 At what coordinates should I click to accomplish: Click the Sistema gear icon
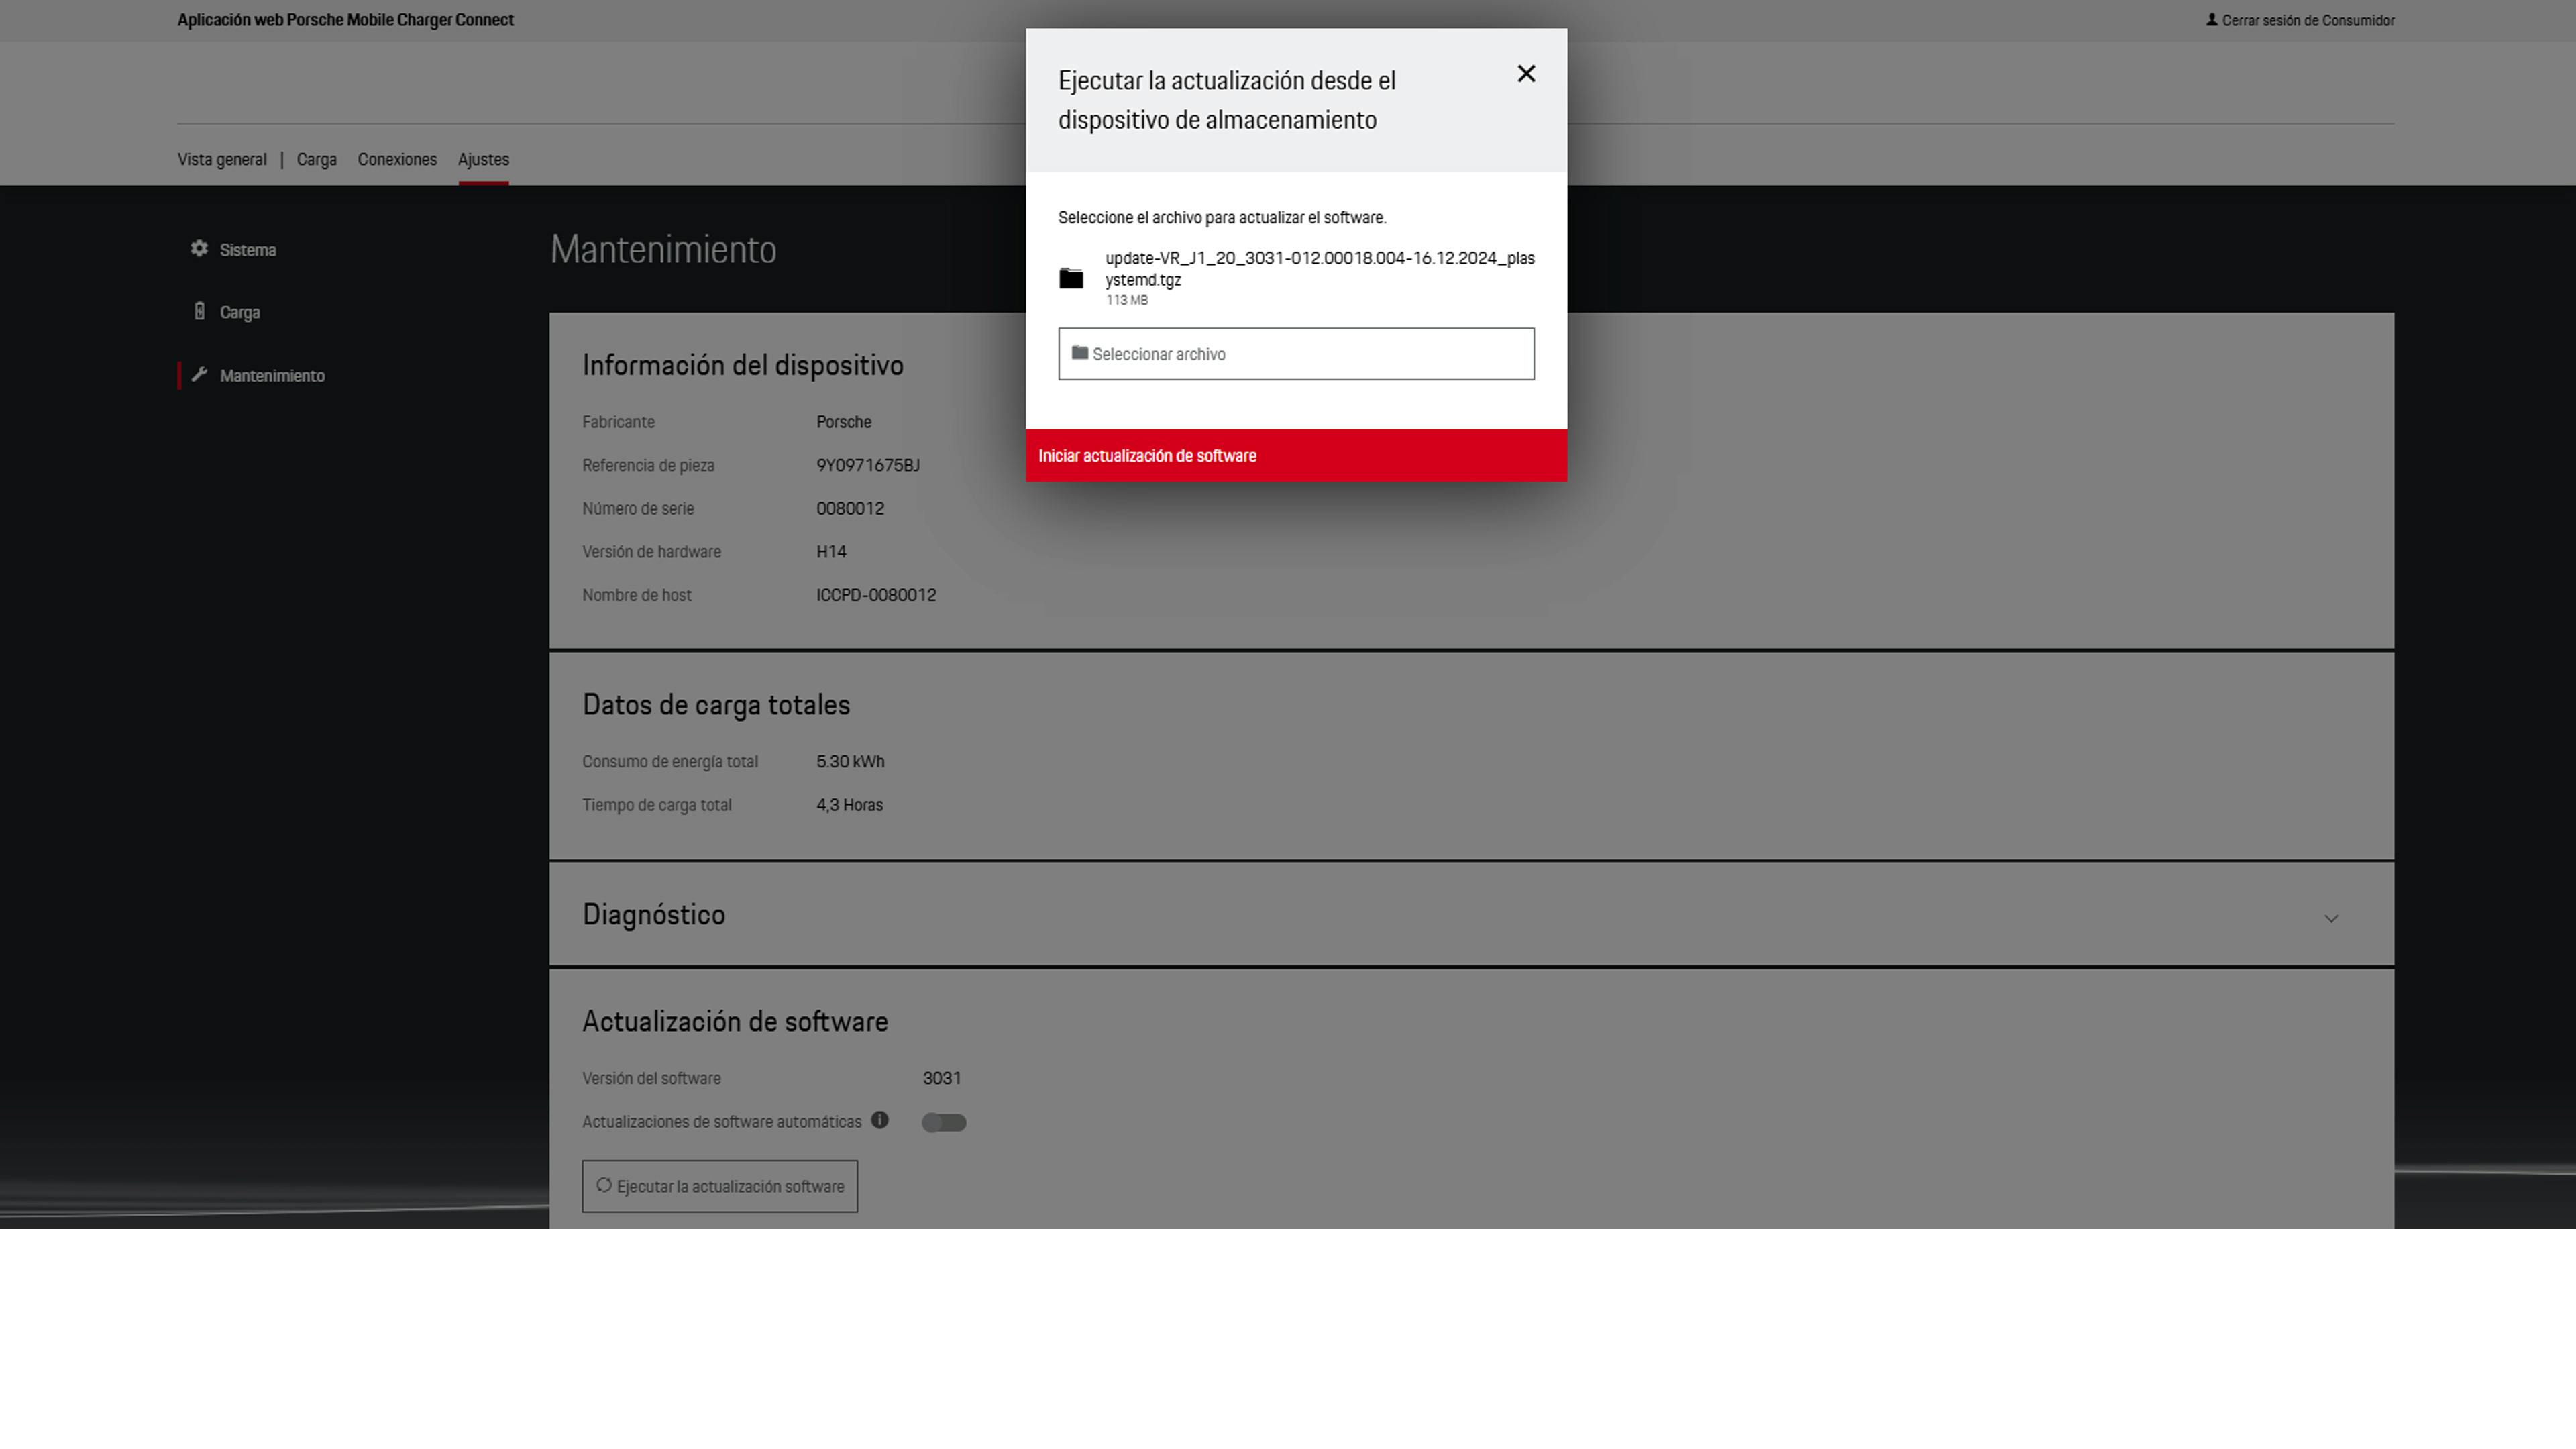pyautogui.click(x=199, y=249)
